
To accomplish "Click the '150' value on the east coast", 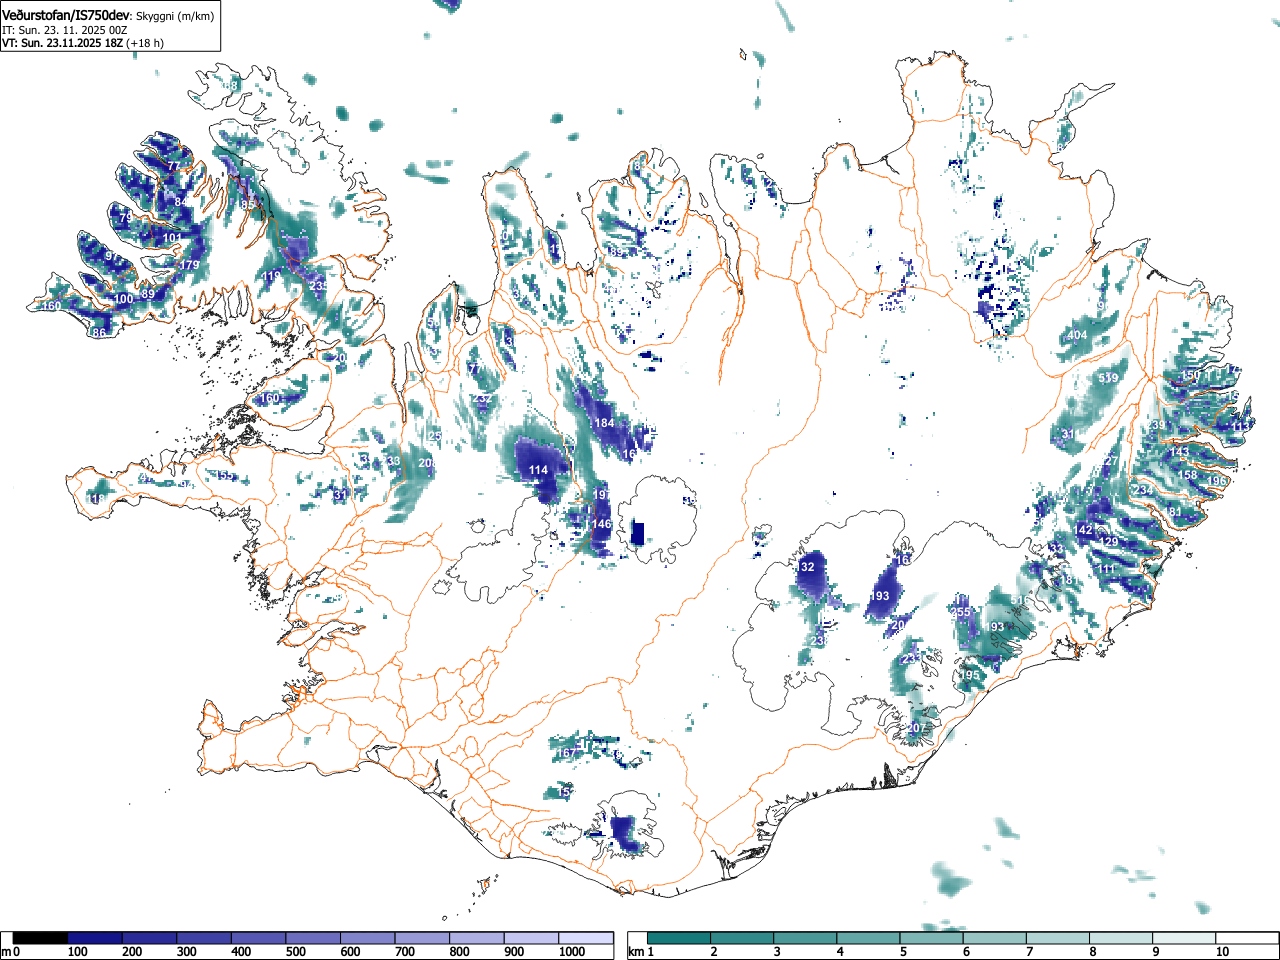I will click(x=1190, y=376).
